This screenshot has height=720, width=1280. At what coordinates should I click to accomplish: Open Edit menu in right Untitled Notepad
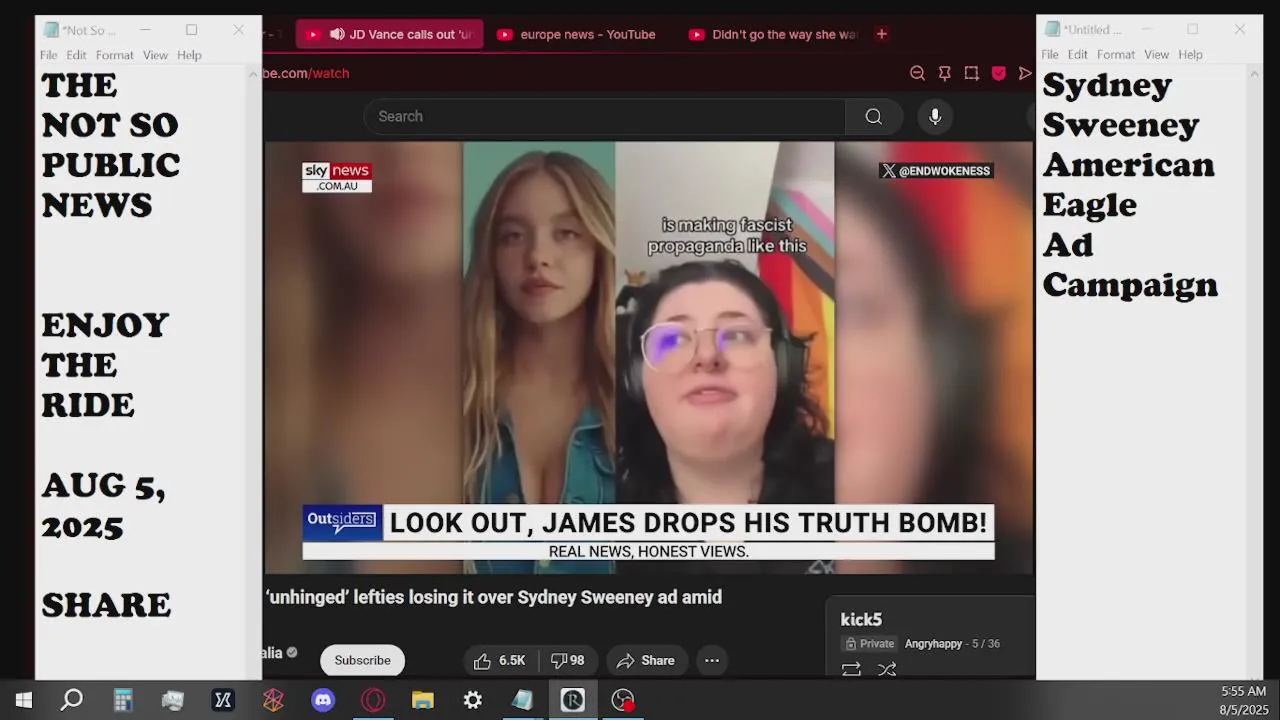pos(1077,55)
